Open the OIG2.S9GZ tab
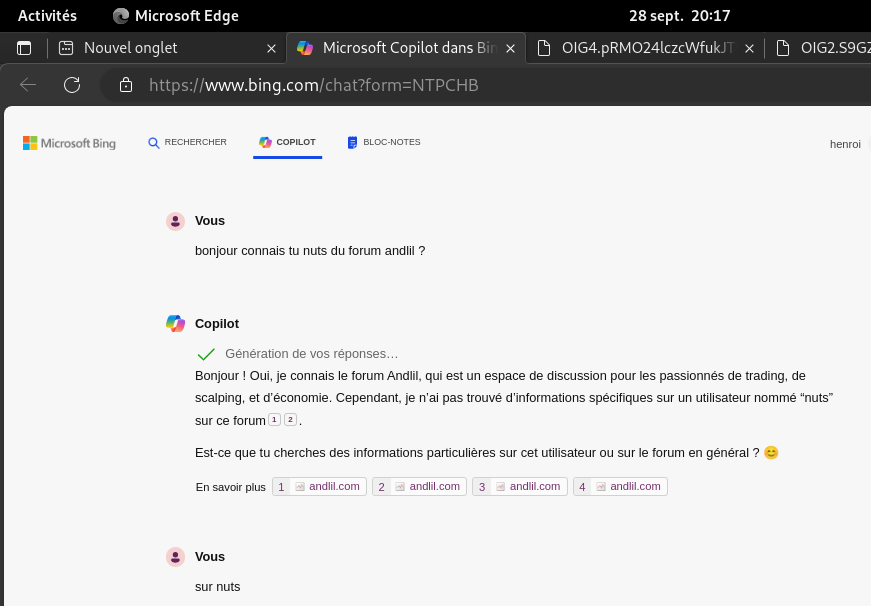 [x=825, y=48]
